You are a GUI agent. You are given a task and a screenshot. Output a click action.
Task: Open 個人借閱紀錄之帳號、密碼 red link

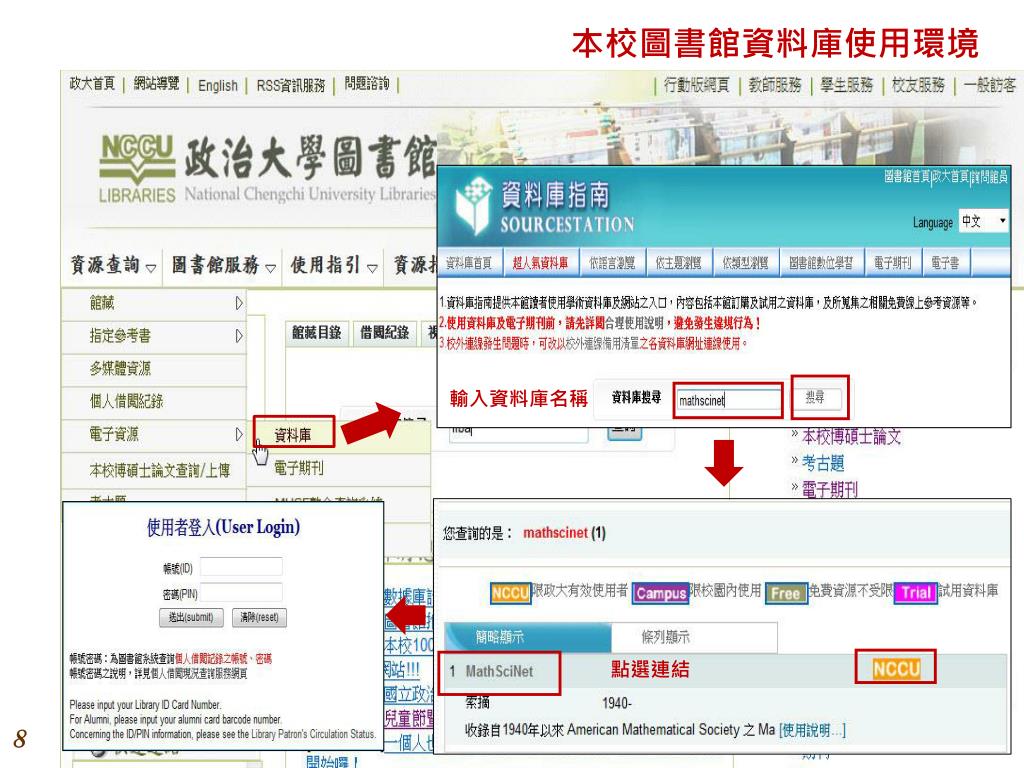(223, 658)
